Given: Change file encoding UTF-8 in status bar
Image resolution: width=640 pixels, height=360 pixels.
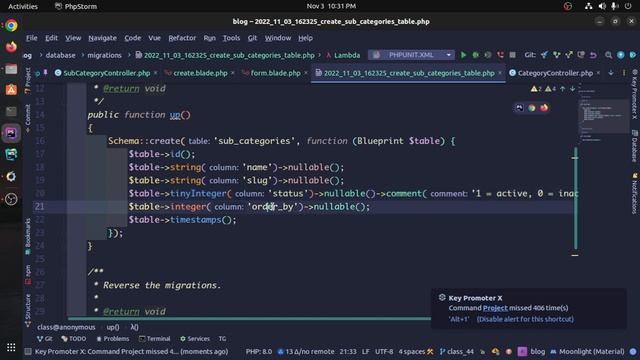Looking at the screenshot, I should pyautogui.click(x=384, y=351).
